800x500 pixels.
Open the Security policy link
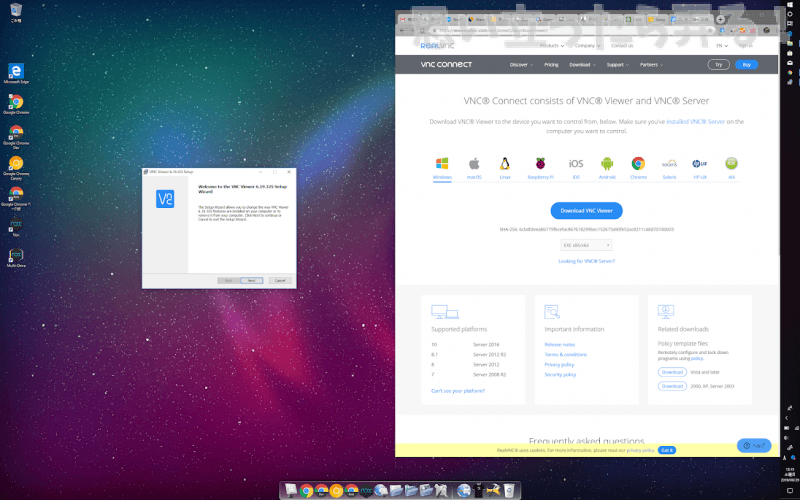tap(560, 374)
